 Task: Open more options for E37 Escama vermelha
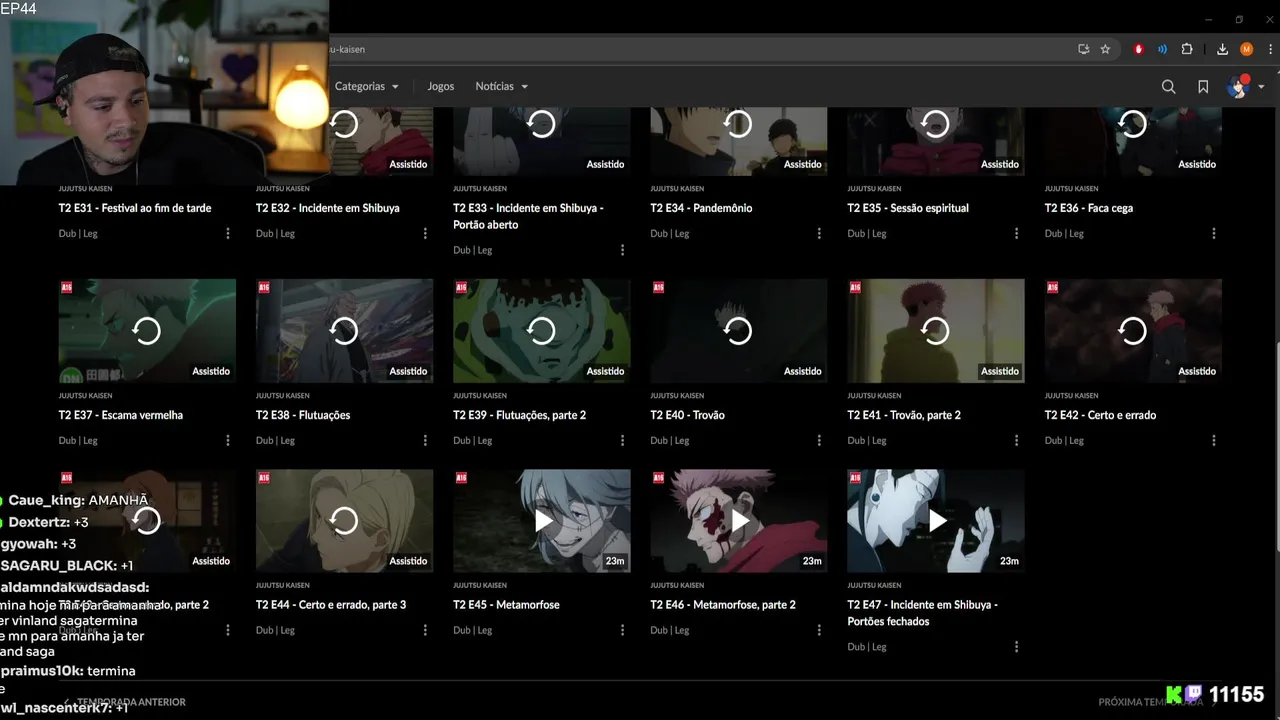(228, 440)
